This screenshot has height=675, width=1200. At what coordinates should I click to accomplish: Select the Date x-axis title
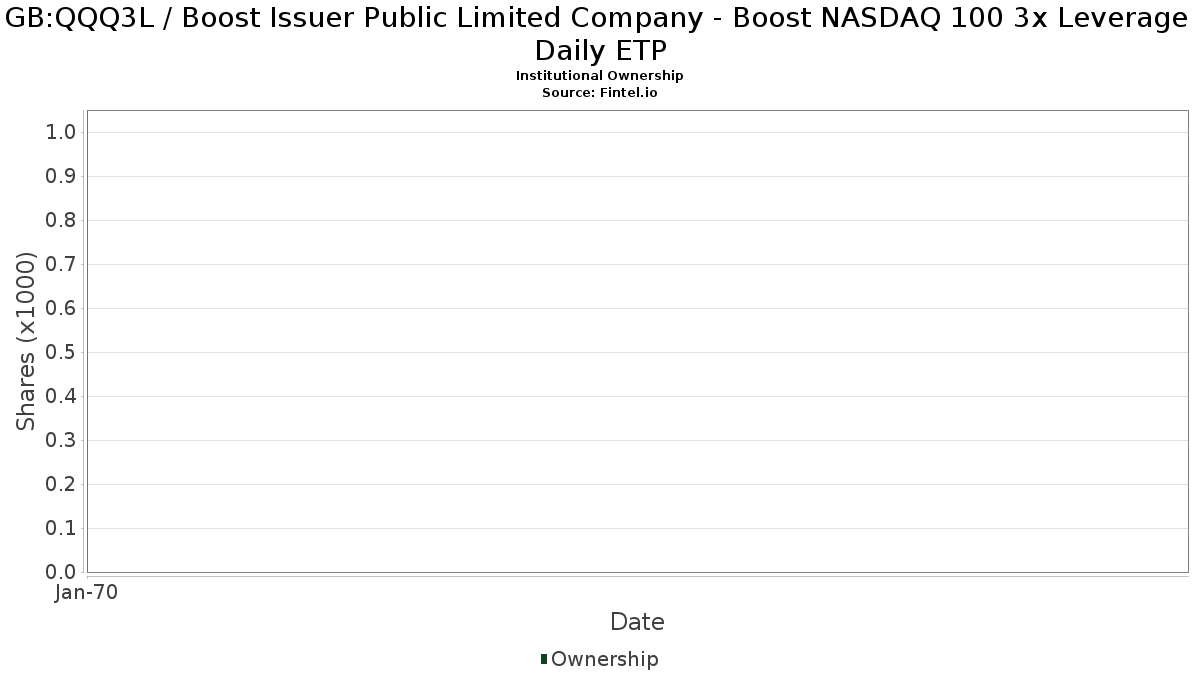(x=637, y=622)
